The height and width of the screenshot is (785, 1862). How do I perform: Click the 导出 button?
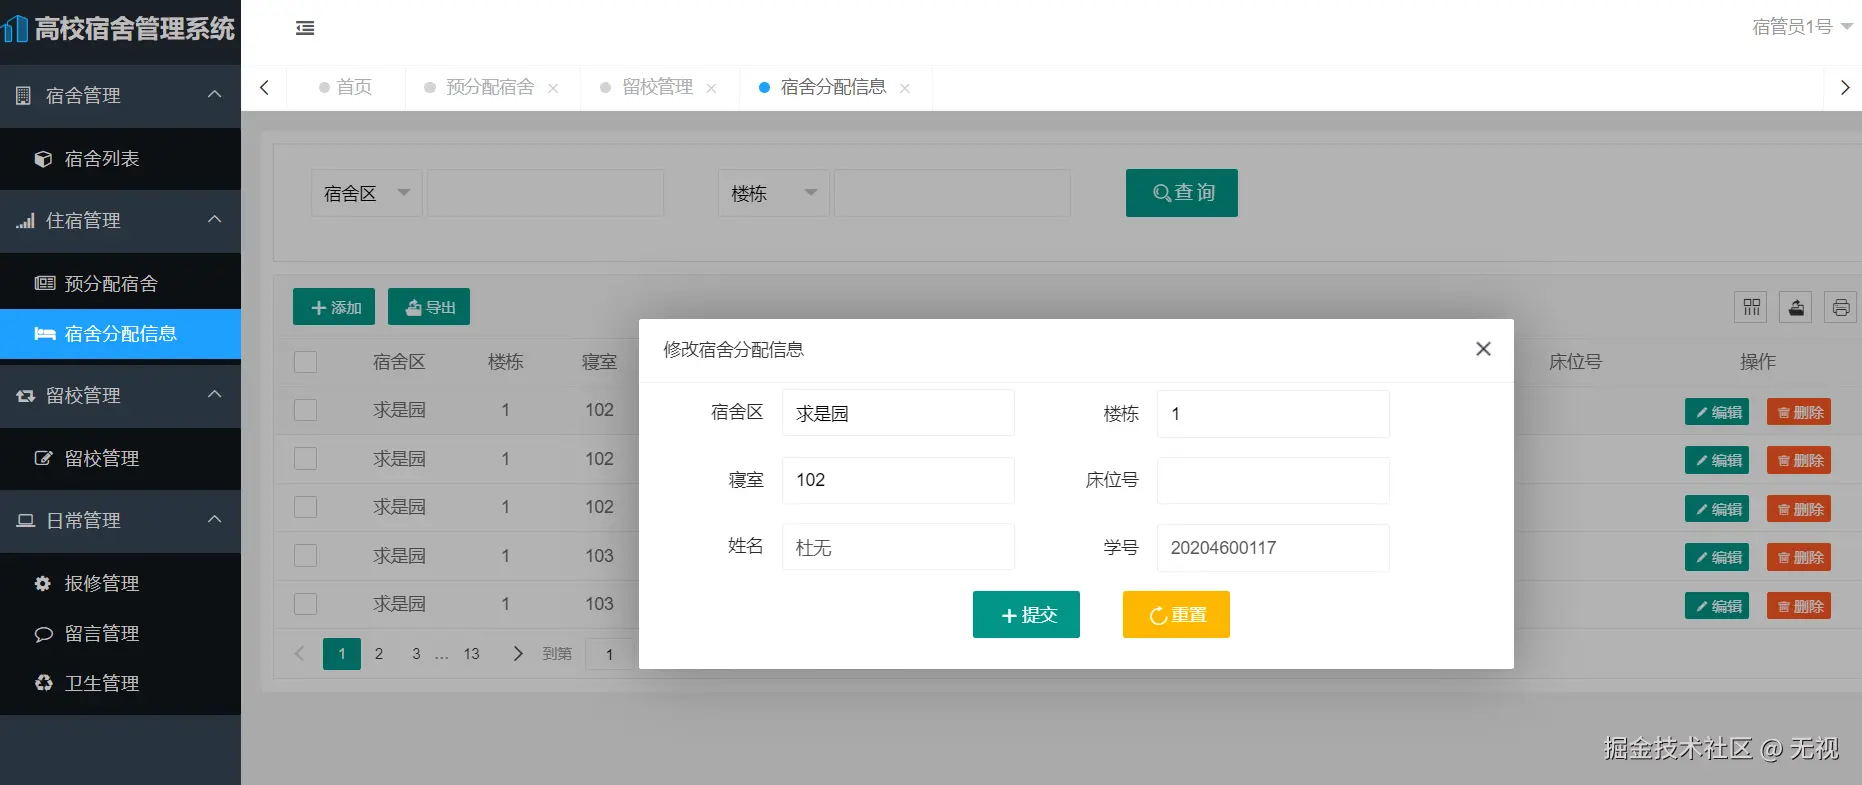click(x=429, y=307)
